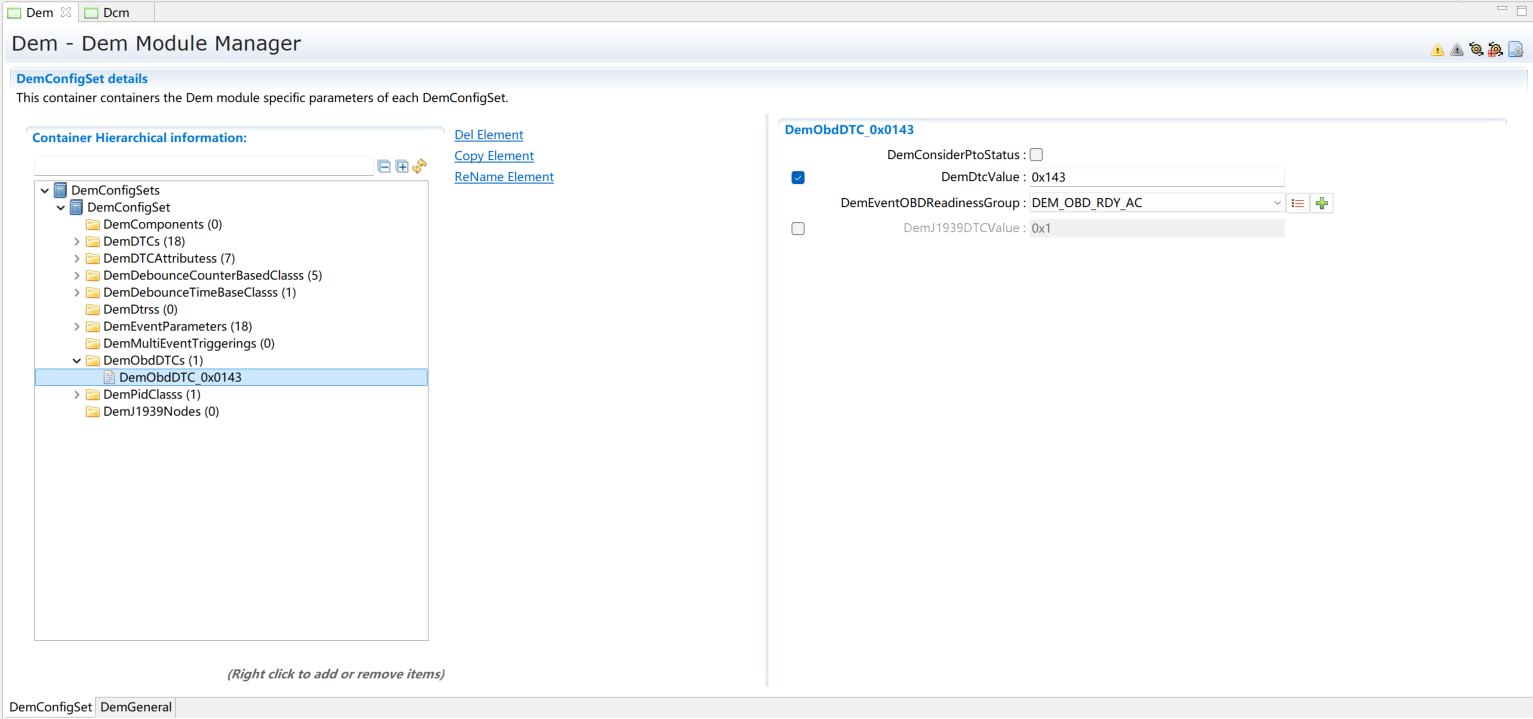Select DemEventParameters (18) in the tree

(x=177, y=327)
